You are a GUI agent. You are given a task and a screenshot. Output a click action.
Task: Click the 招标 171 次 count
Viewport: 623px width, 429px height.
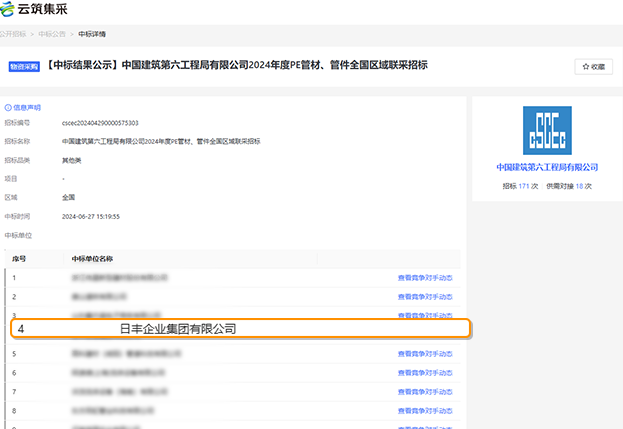pyautogui.click(x=521, y=186)
